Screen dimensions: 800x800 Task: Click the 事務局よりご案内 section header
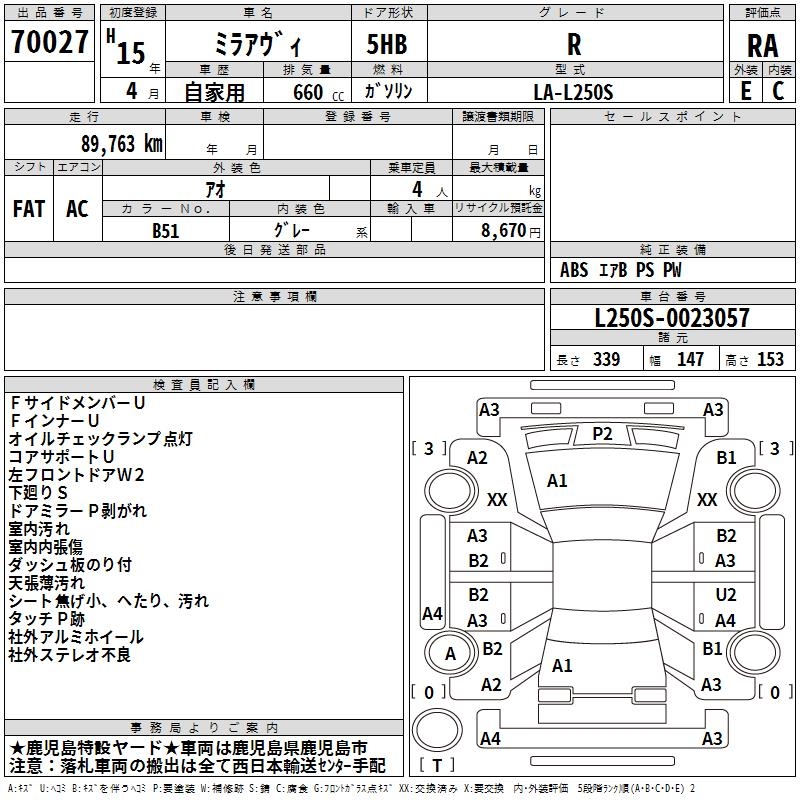click(x=204, y=728)
